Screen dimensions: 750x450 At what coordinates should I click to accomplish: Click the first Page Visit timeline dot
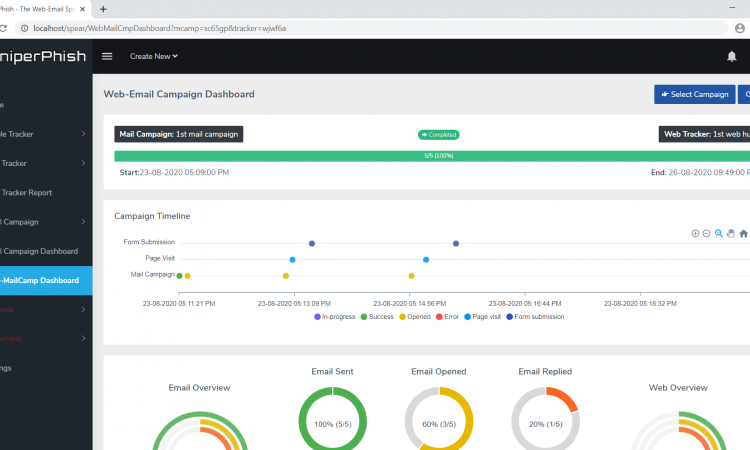(x=292, y=260)
